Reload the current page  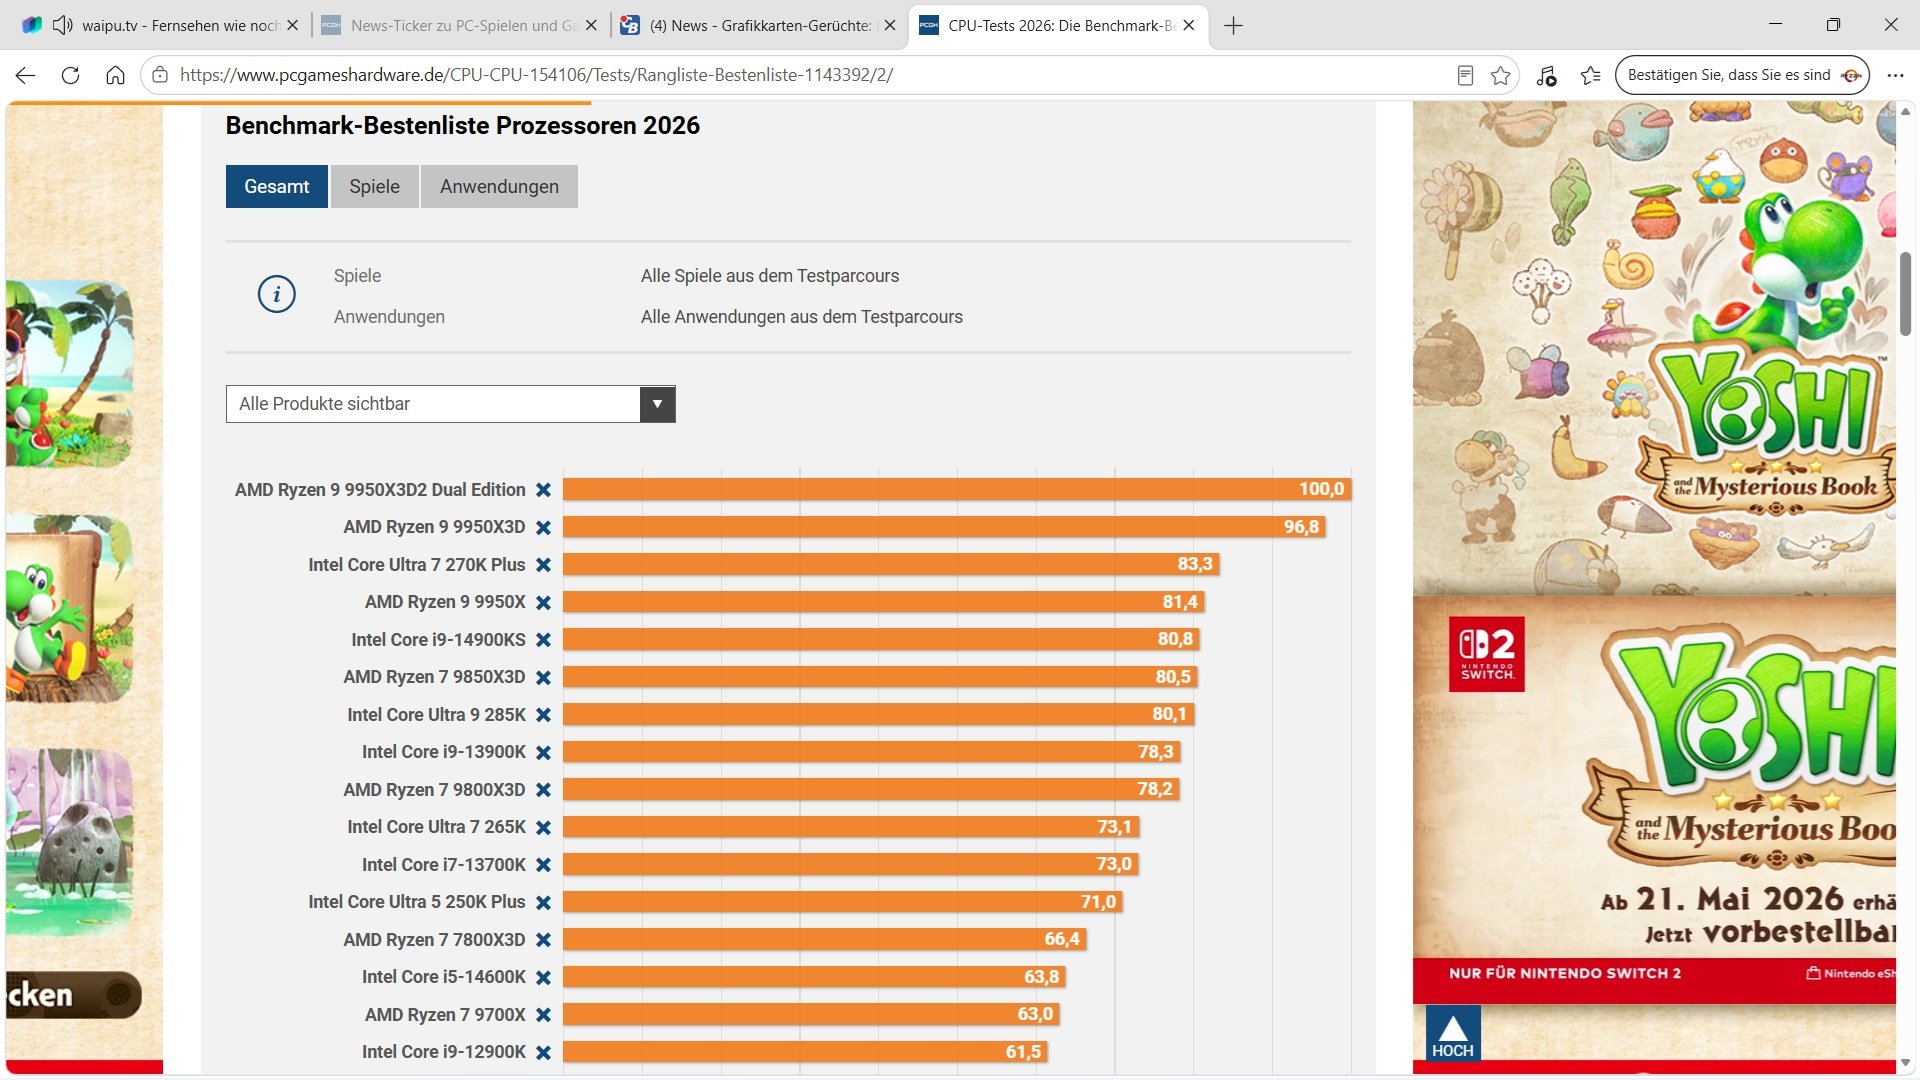coord(70,75)
